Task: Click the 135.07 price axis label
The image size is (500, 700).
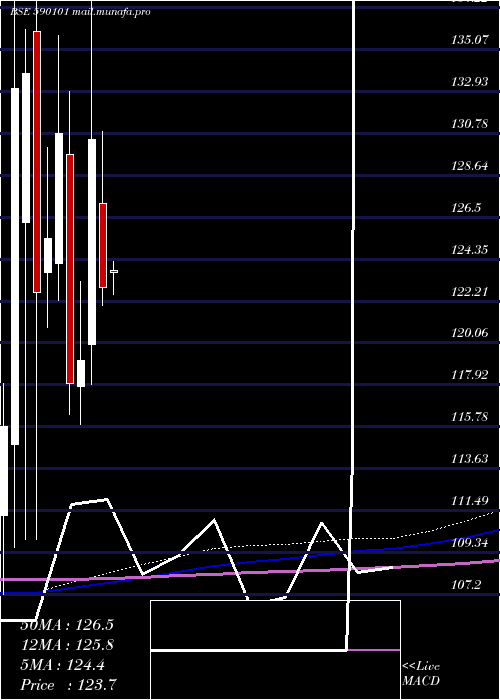Action: [470, 40]
